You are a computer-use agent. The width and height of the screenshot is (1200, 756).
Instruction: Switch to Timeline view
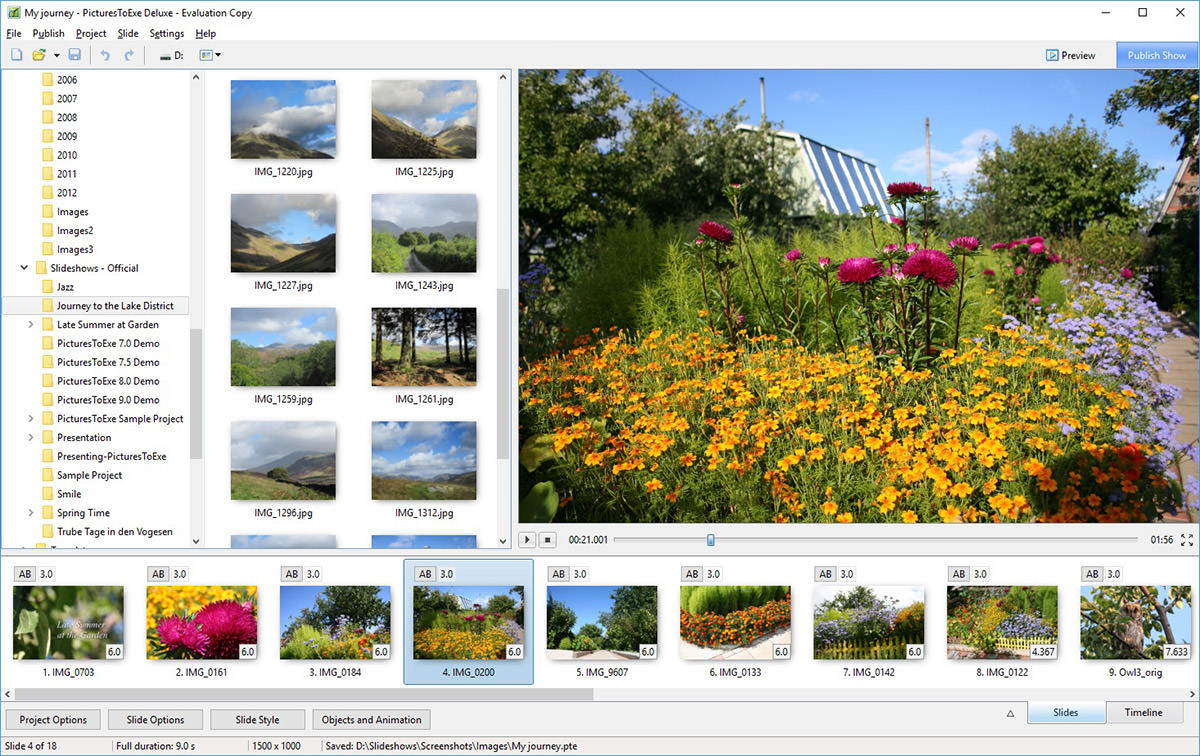1143,713
